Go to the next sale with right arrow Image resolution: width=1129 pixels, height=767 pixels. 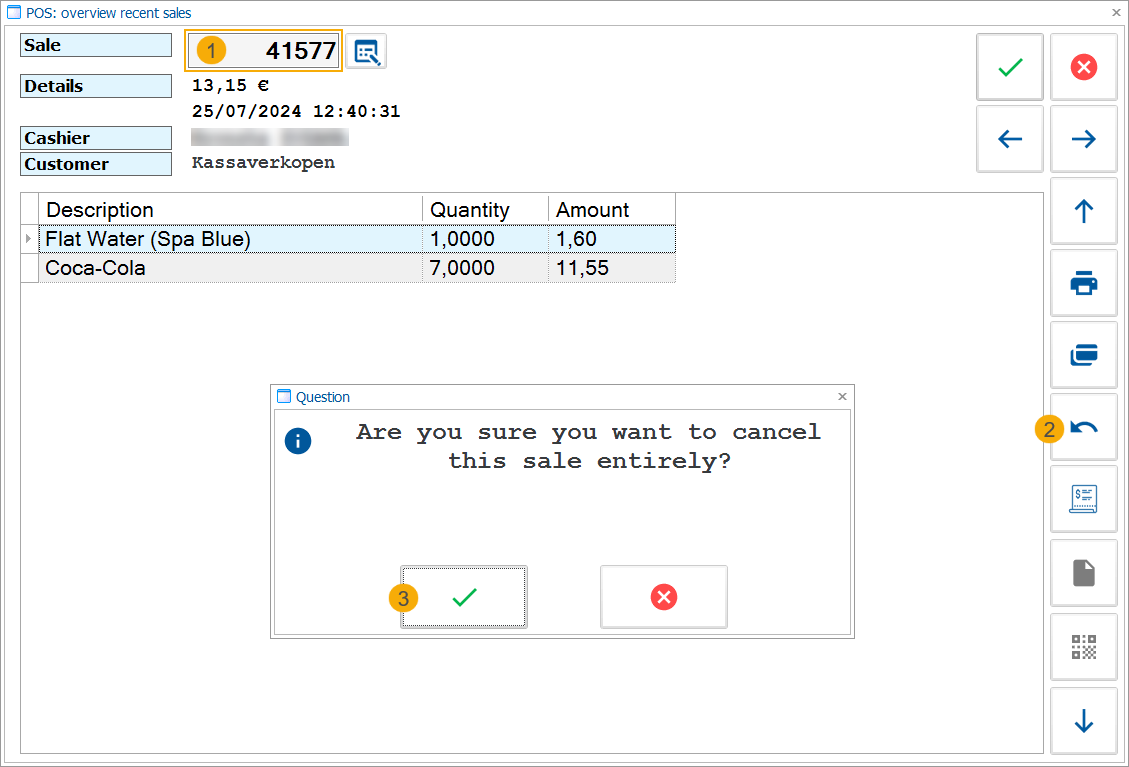click(1083, 139)
